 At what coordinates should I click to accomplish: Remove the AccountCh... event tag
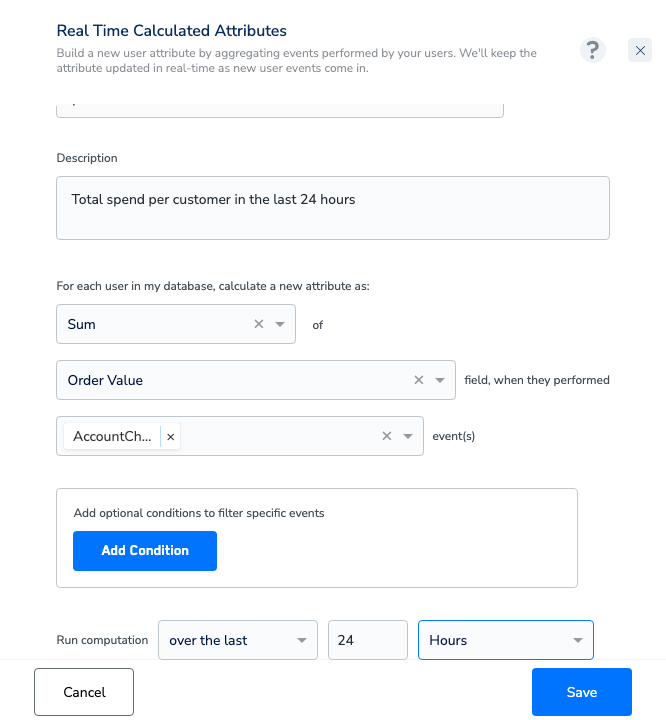click(x=170, y=437)
